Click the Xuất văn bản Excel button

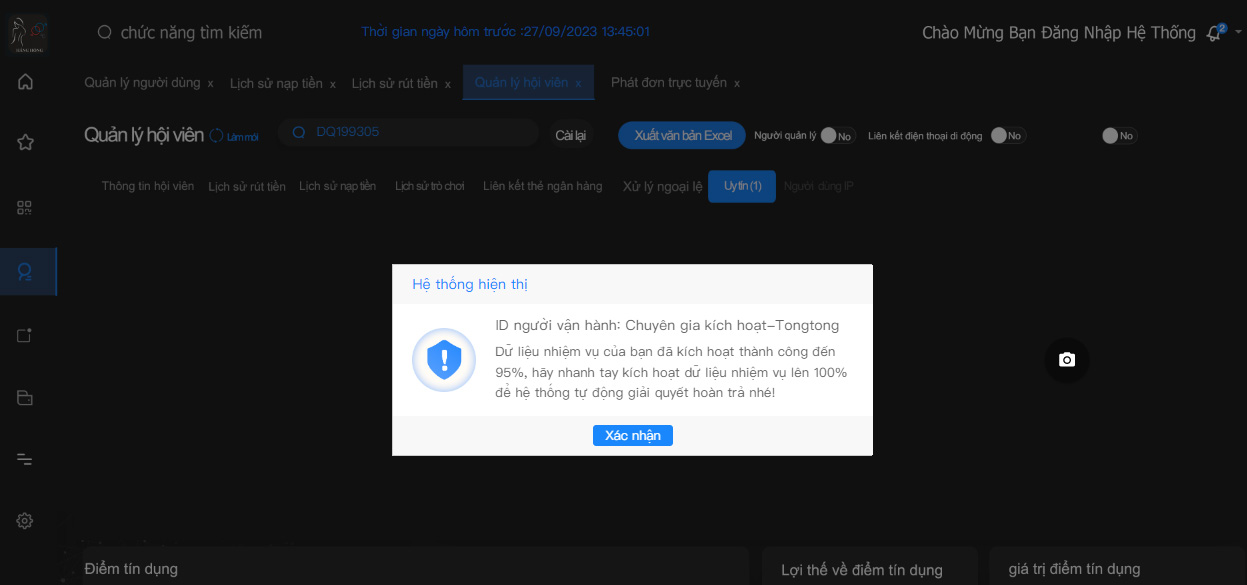coord(682,135)
